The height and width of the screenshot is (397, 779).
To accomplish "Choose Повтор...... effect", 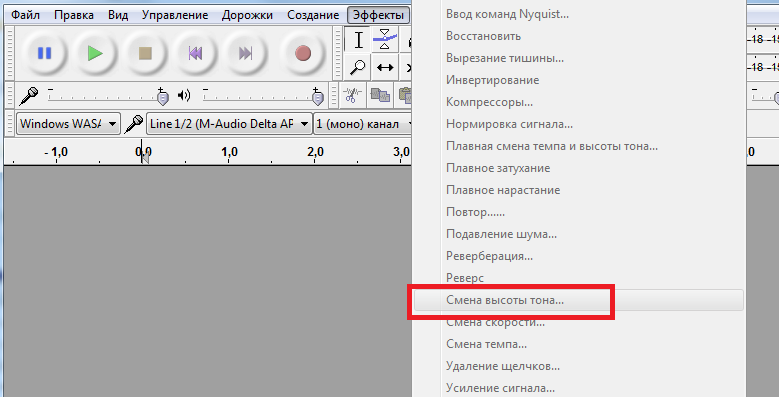I will tap(579, 212).
